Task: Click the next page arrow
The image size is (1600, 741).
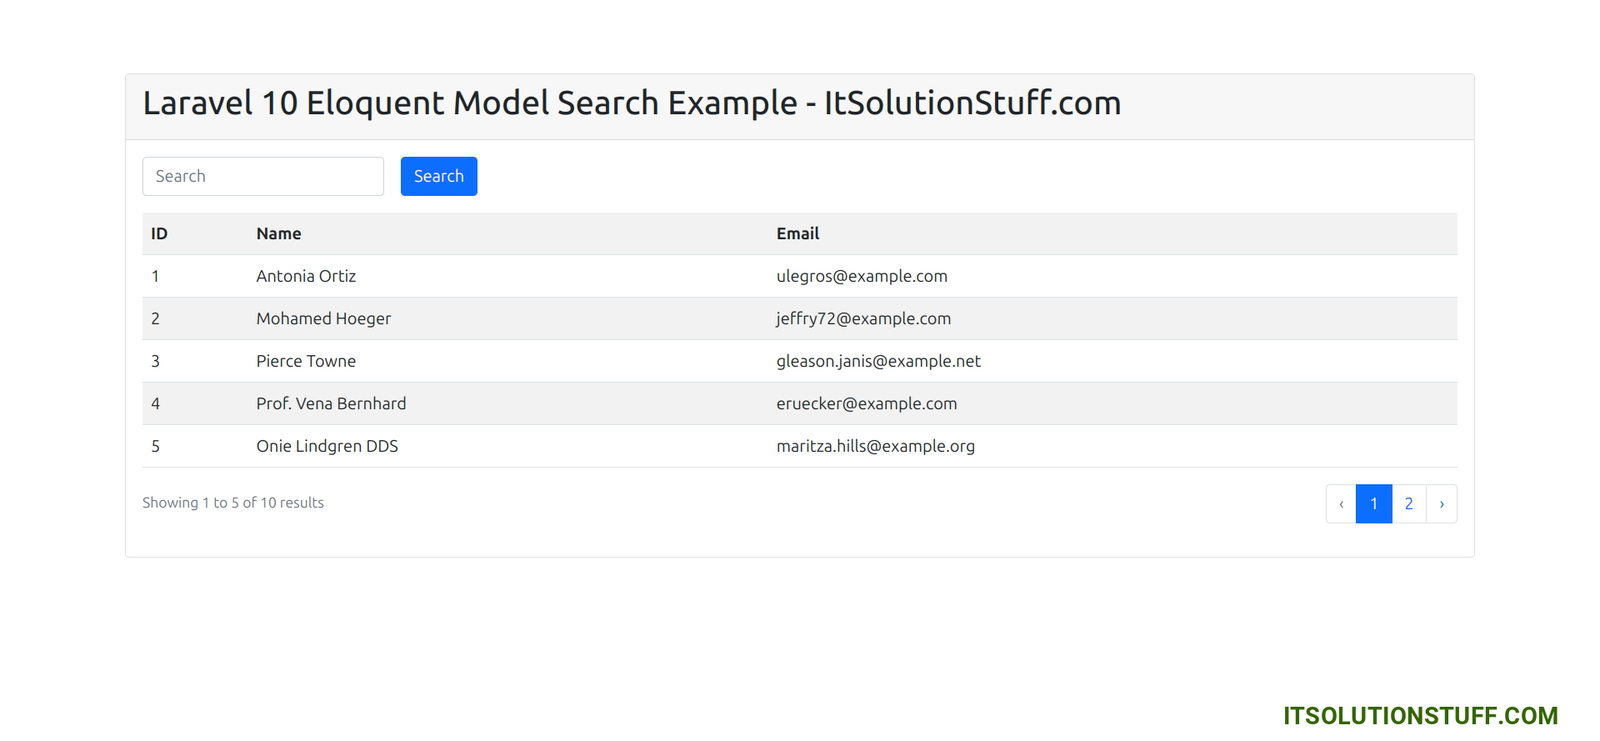Action: point(1441,504)
